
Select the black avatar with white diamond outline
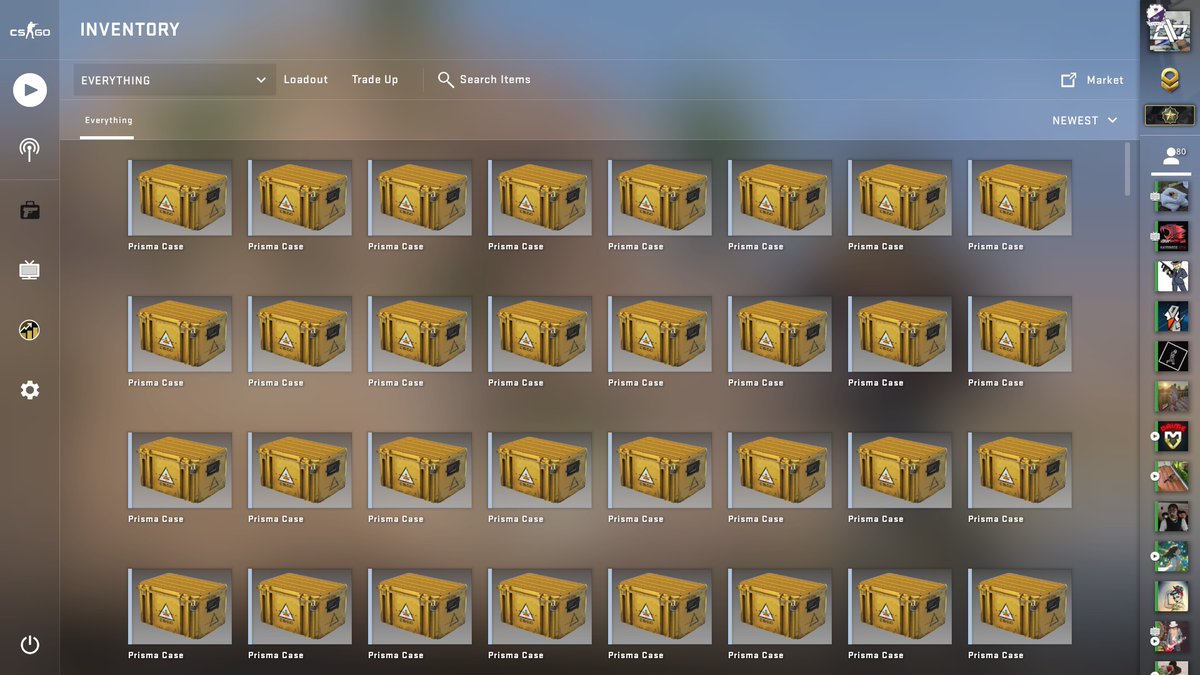(x=1172, y=357)
